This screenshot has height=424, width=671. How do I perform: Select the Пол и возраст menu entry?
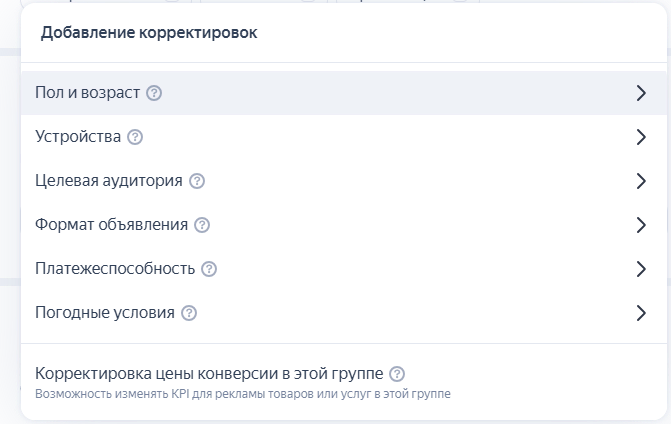point(344,93)
